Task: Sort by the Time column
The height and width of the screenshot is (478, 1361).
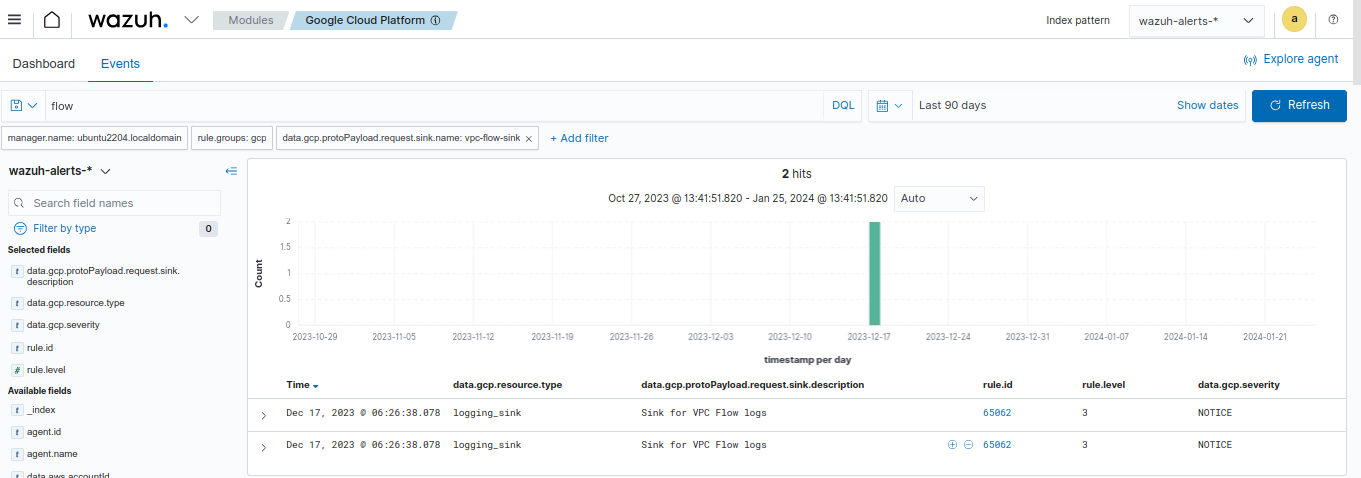Action: coord(302,385)
